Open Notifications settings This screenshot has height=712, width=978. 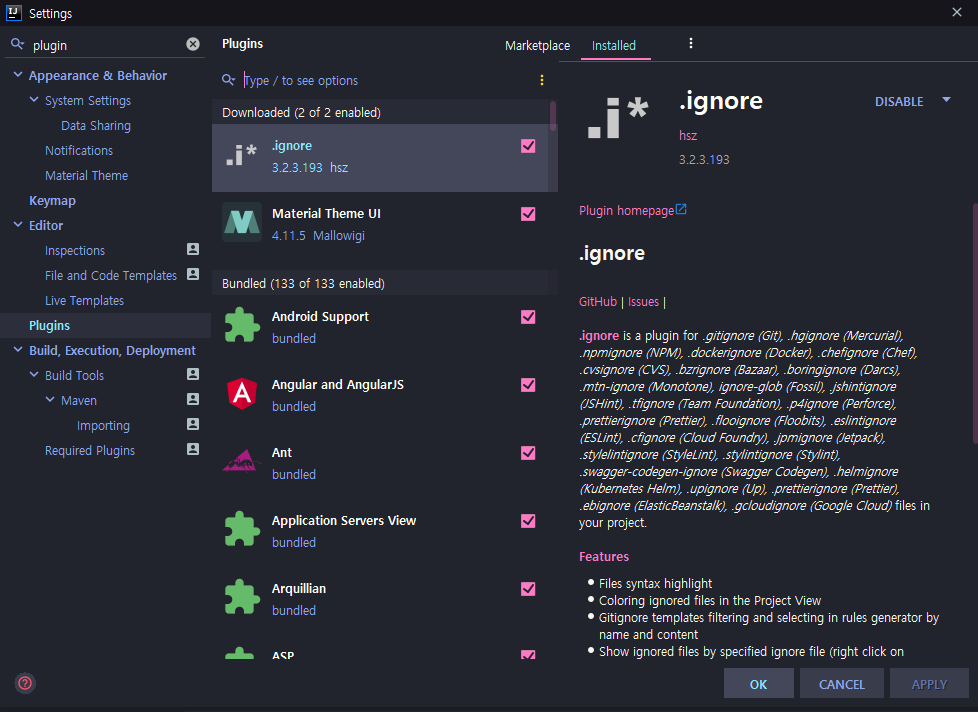click(79, 150)
